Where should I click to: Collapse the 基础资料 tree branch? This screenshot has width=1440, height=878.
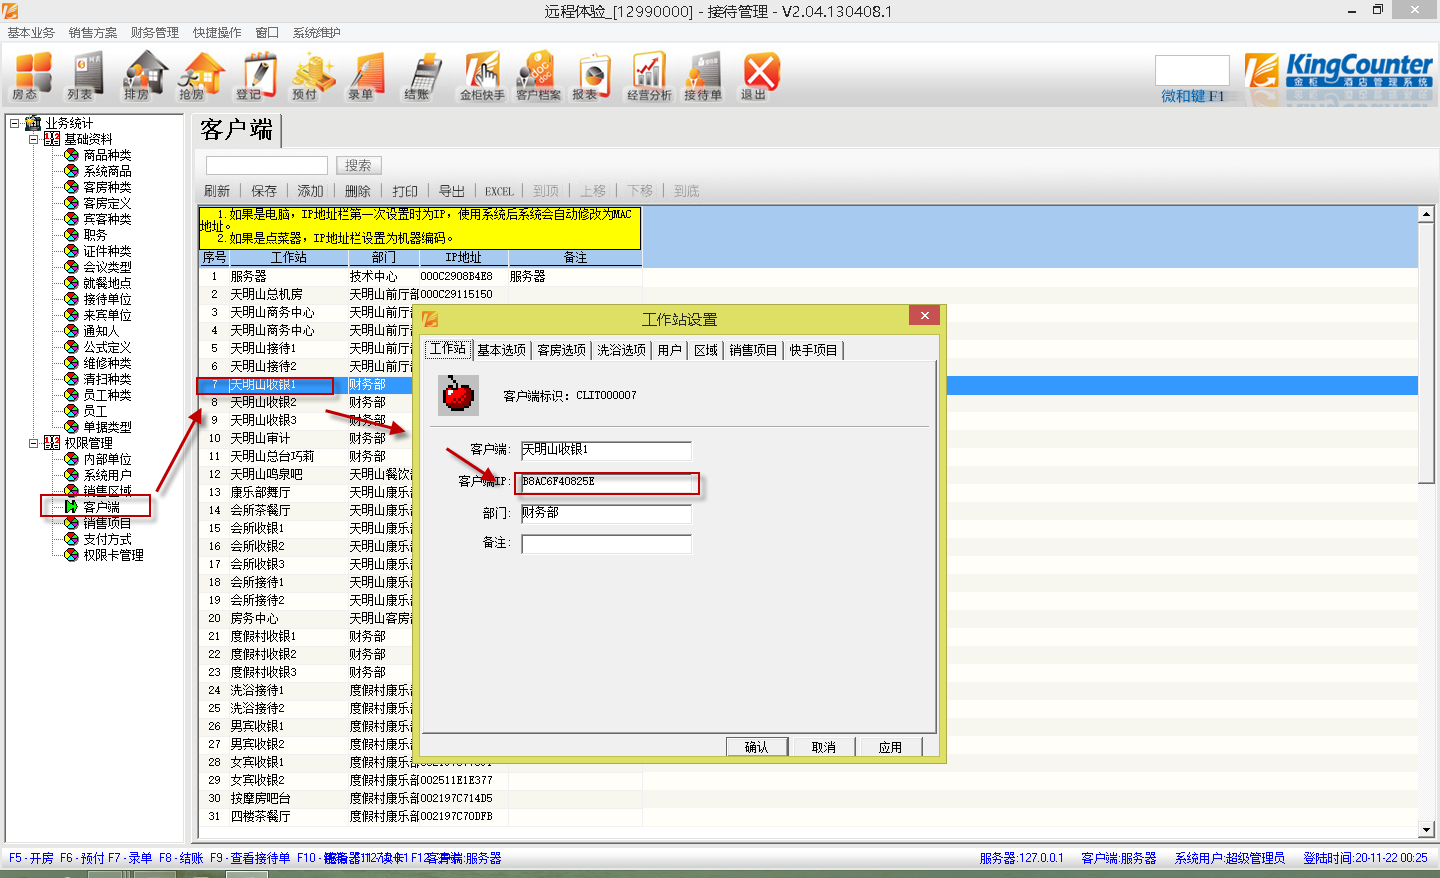(33, 140)
